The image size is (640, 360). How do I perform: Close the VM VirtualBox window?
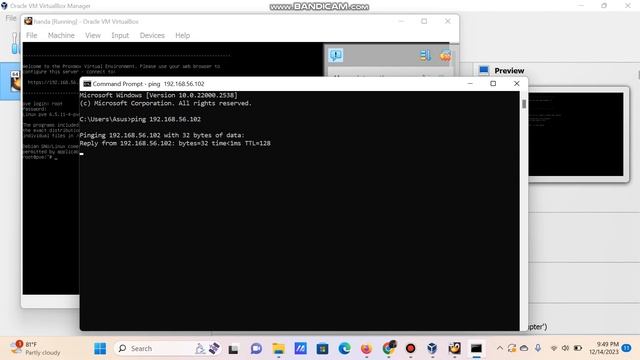point(448,21)
